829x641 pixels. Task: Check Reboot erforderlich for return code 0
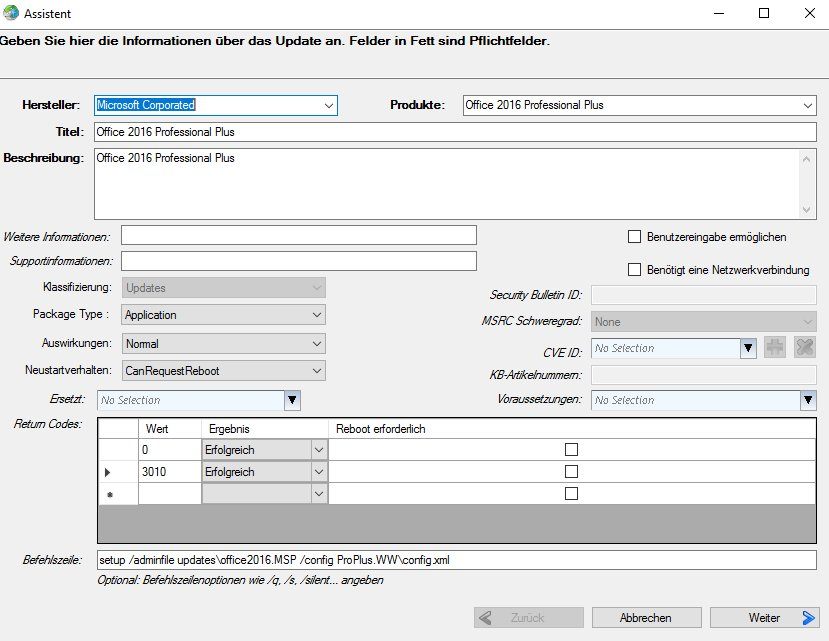coord(571,450)
